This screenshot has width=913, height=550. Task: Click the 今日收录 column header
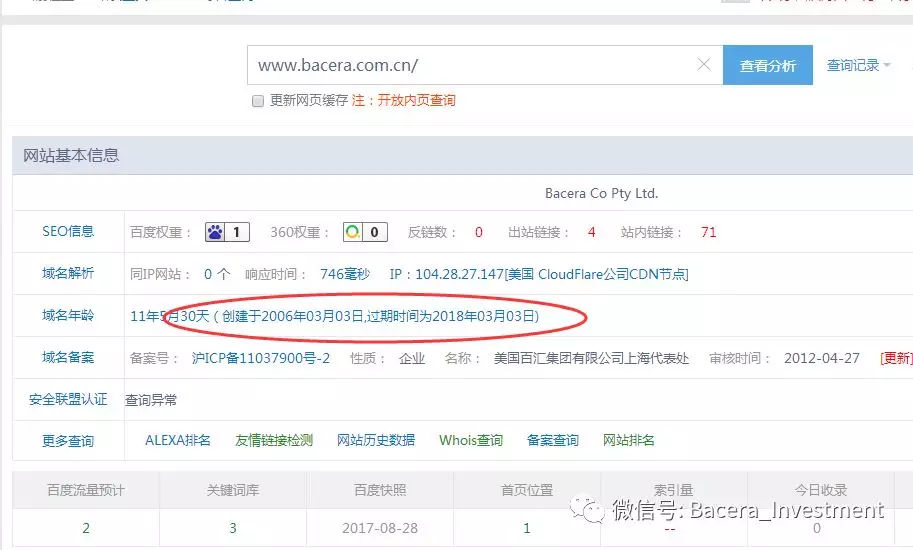click(821, 490)
